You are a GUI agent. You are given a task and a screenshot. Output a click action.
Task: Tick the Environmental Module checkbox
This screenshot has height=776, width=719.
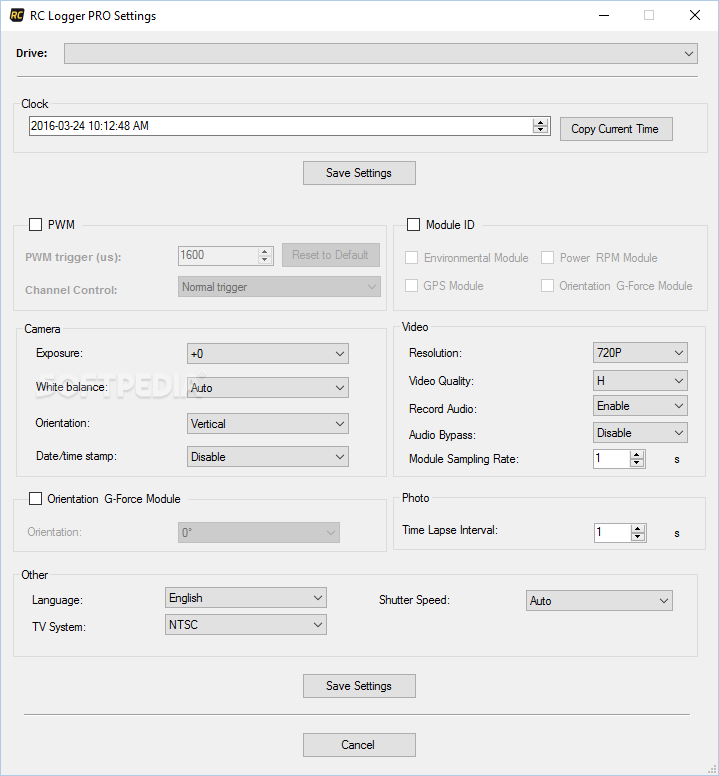[x=411, y=258]
